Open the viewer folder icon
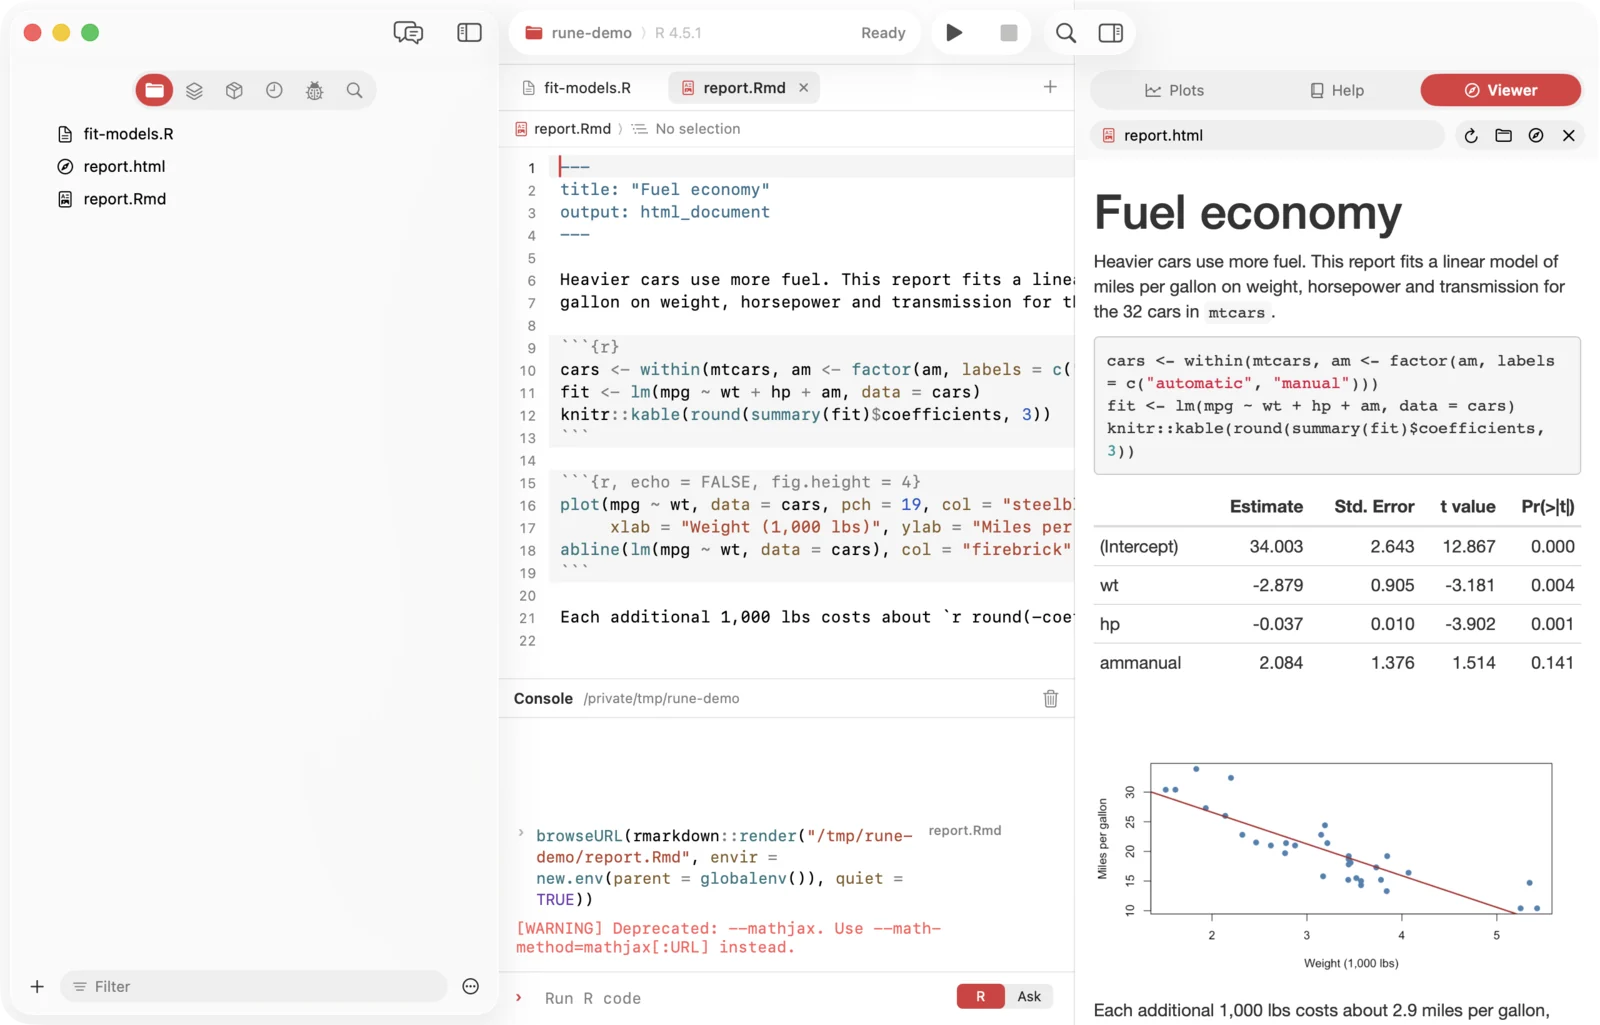Viewport: 1600px width, 1025px height. point(1503,136)
